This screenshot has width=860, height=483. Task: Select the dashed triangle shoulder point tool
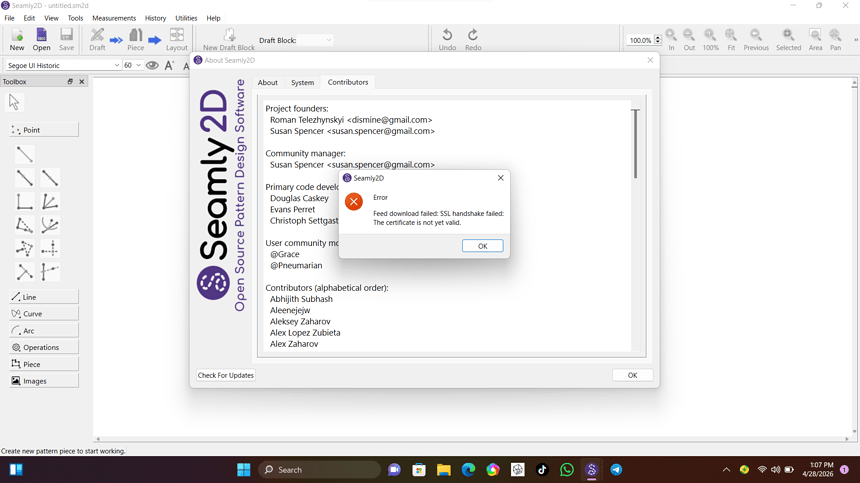tap(25, 225)
